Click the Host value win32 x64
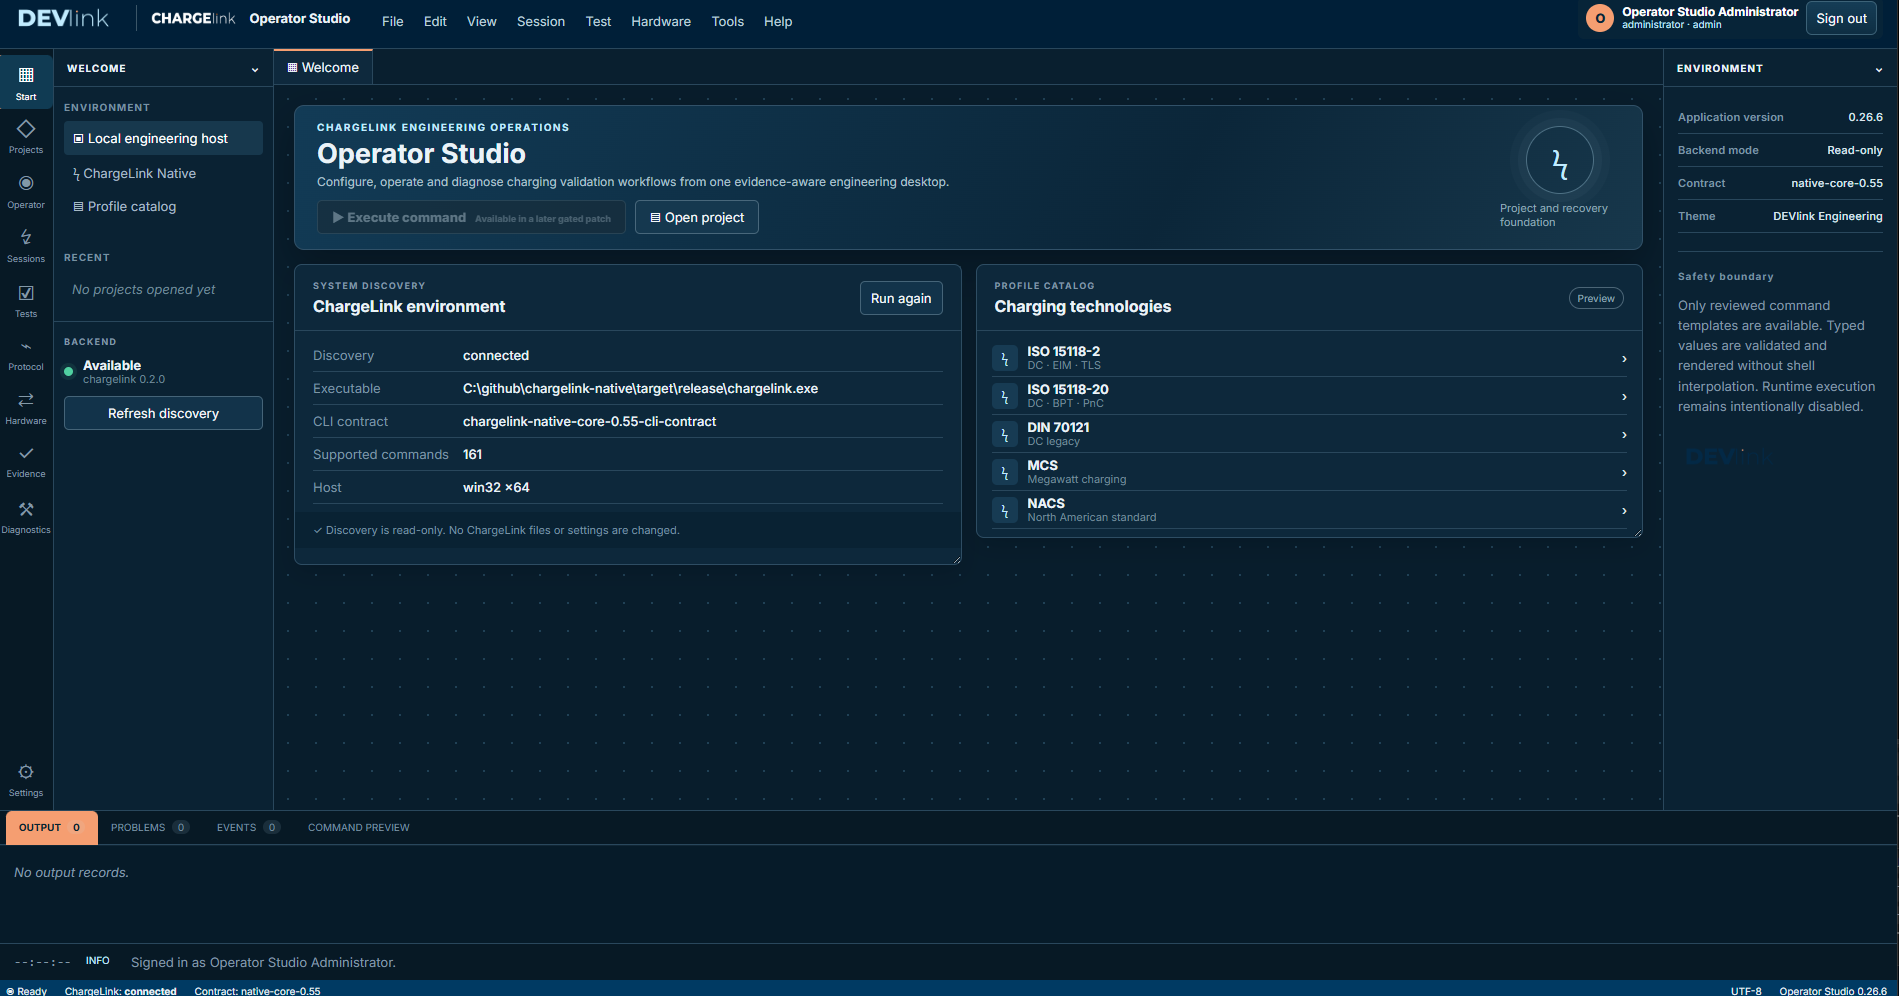1899x996 pixels. click(496, 487)
